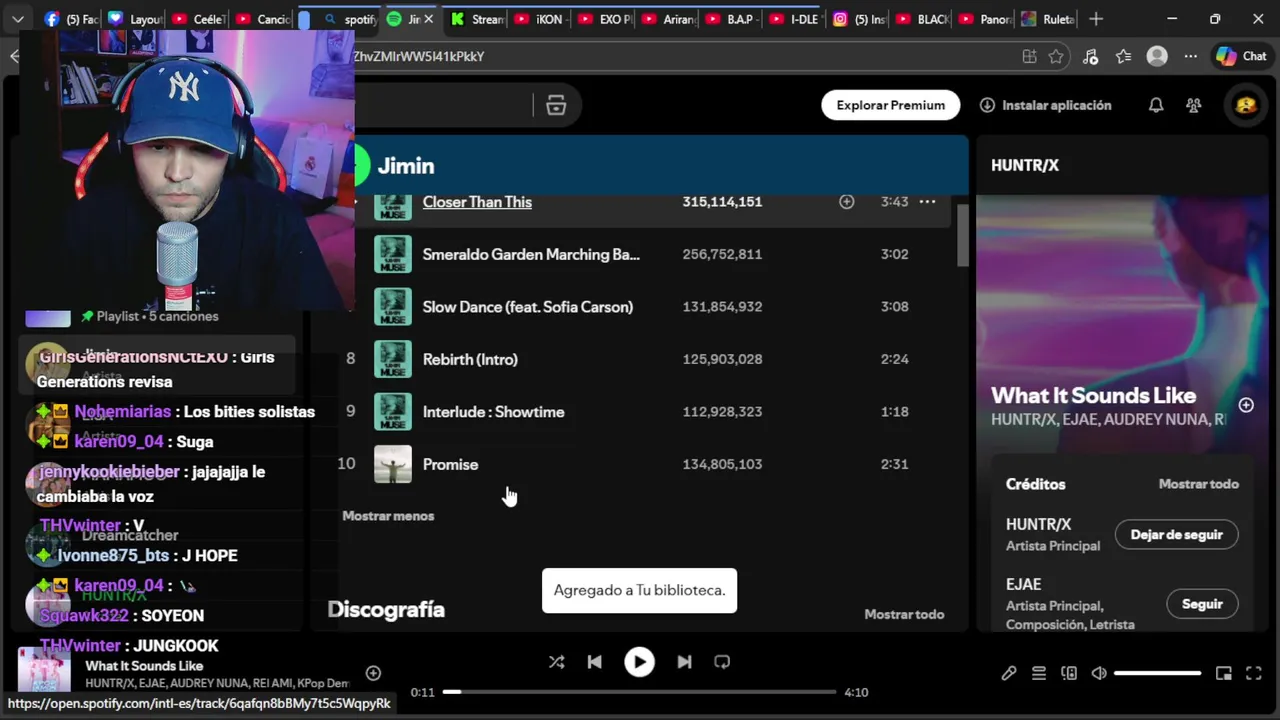Click Rebirth (Intro) album thumbnail

(393, 359)
